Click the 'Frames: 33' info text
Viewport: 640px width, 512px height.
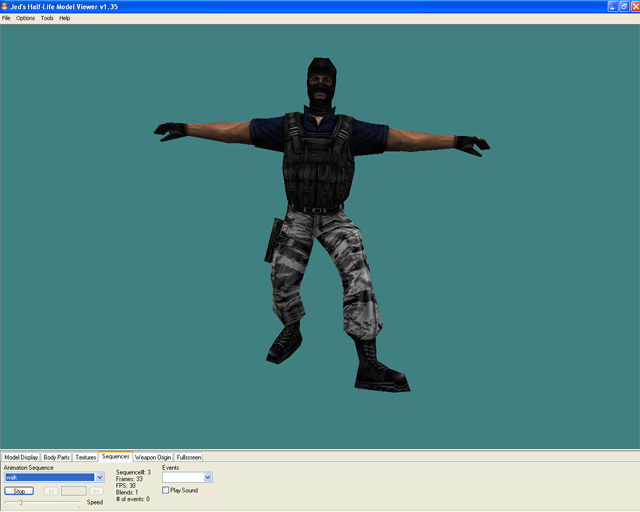(x=129, y=479)
